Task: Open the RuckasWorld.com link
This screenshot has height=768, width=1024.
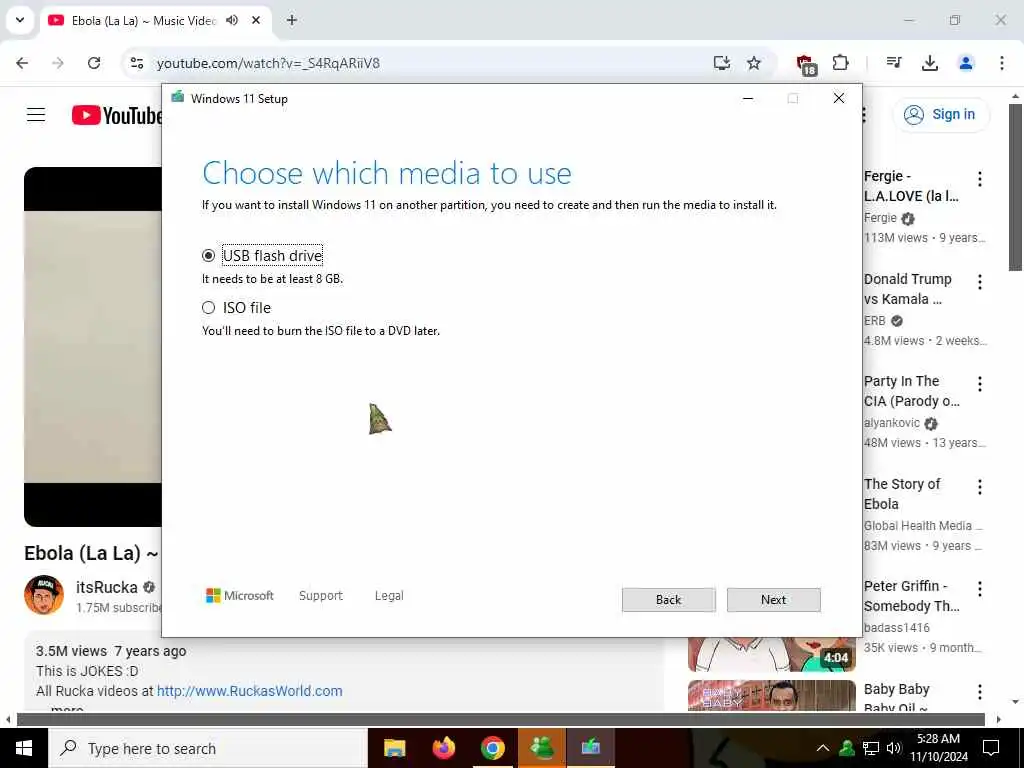Action: coord(249,691)
